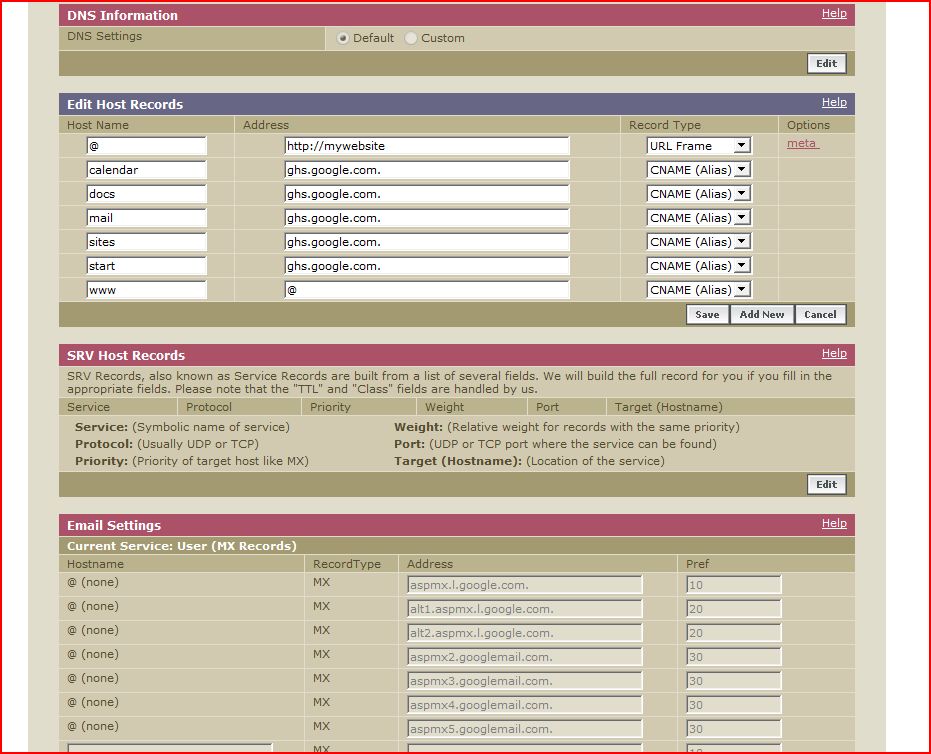This screenshot has height=754, width=931.
Task: Click the 'Priority' SRV column header
Action: tap(330, 407)
